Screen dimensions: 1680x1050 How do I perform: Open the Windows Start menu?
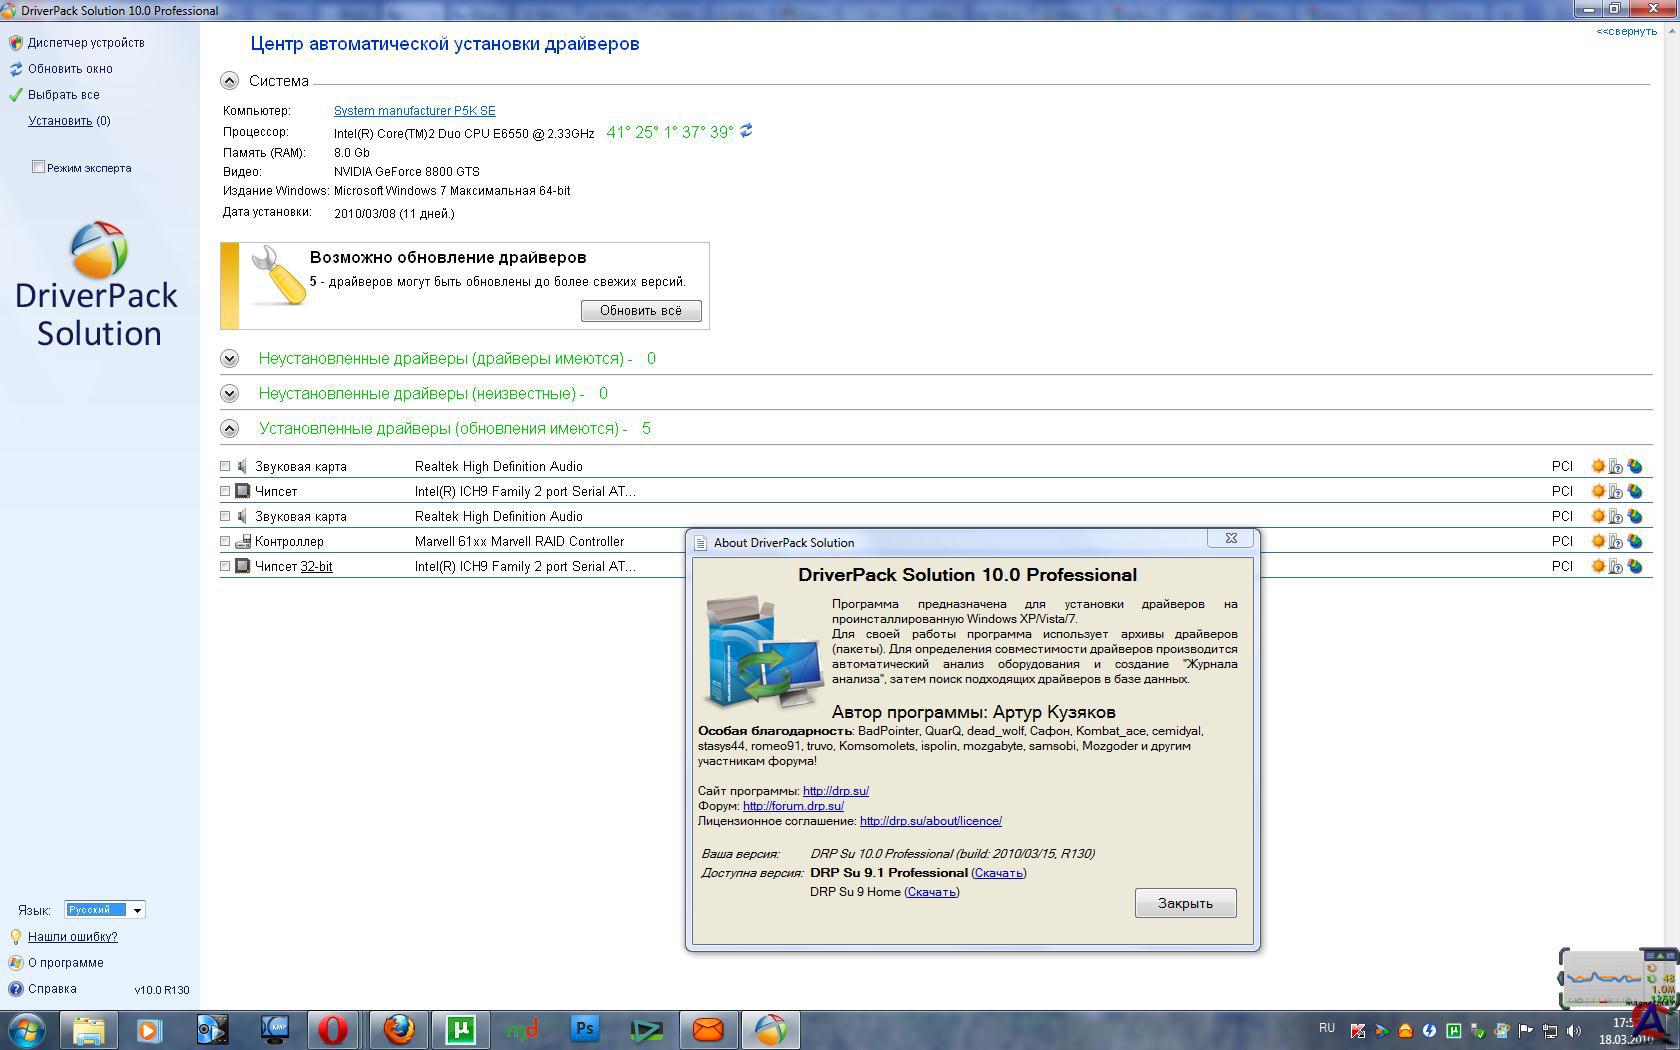click(x=27, y=1029)
